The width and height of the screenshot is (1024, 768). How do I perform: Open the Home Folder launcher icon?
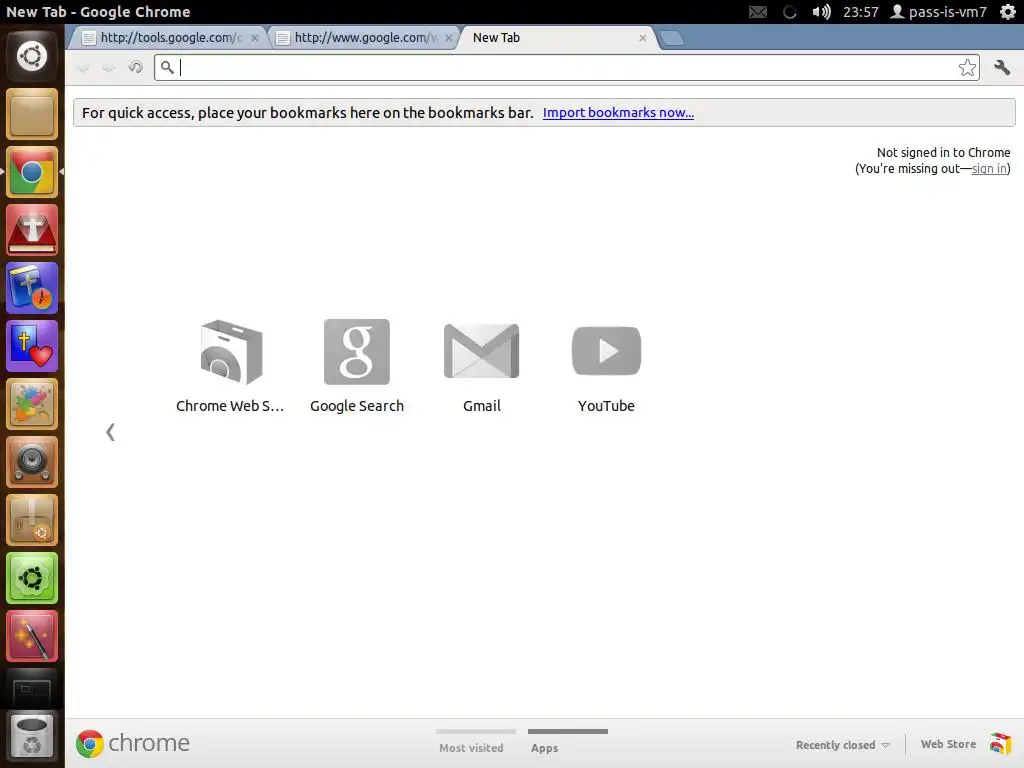click(32, 114)
